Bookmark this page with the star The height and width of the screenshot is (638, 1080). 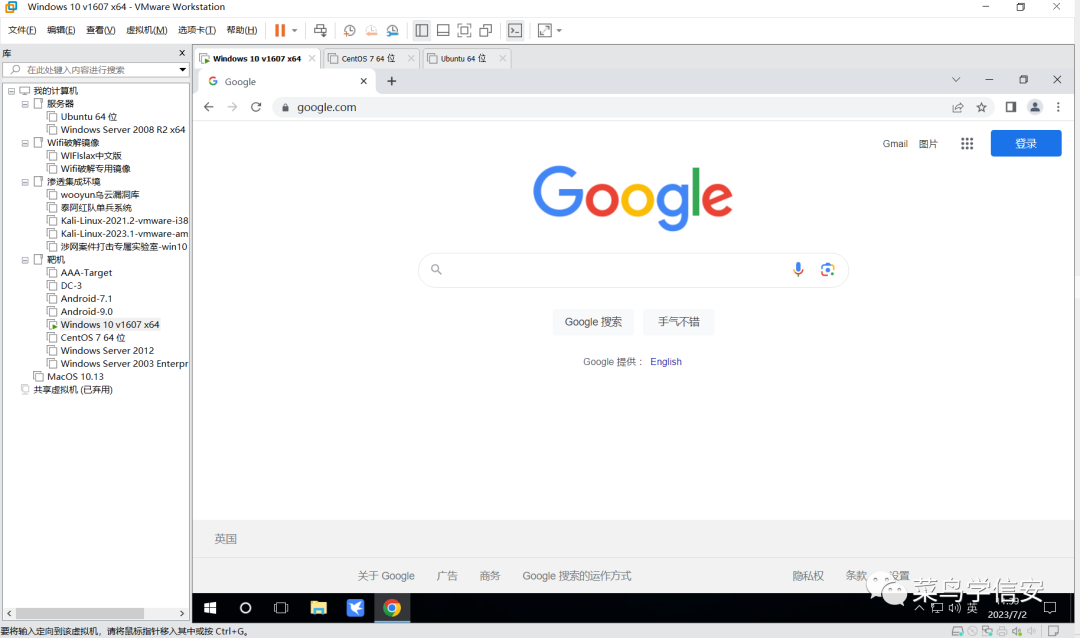click(x=982, y=107)
